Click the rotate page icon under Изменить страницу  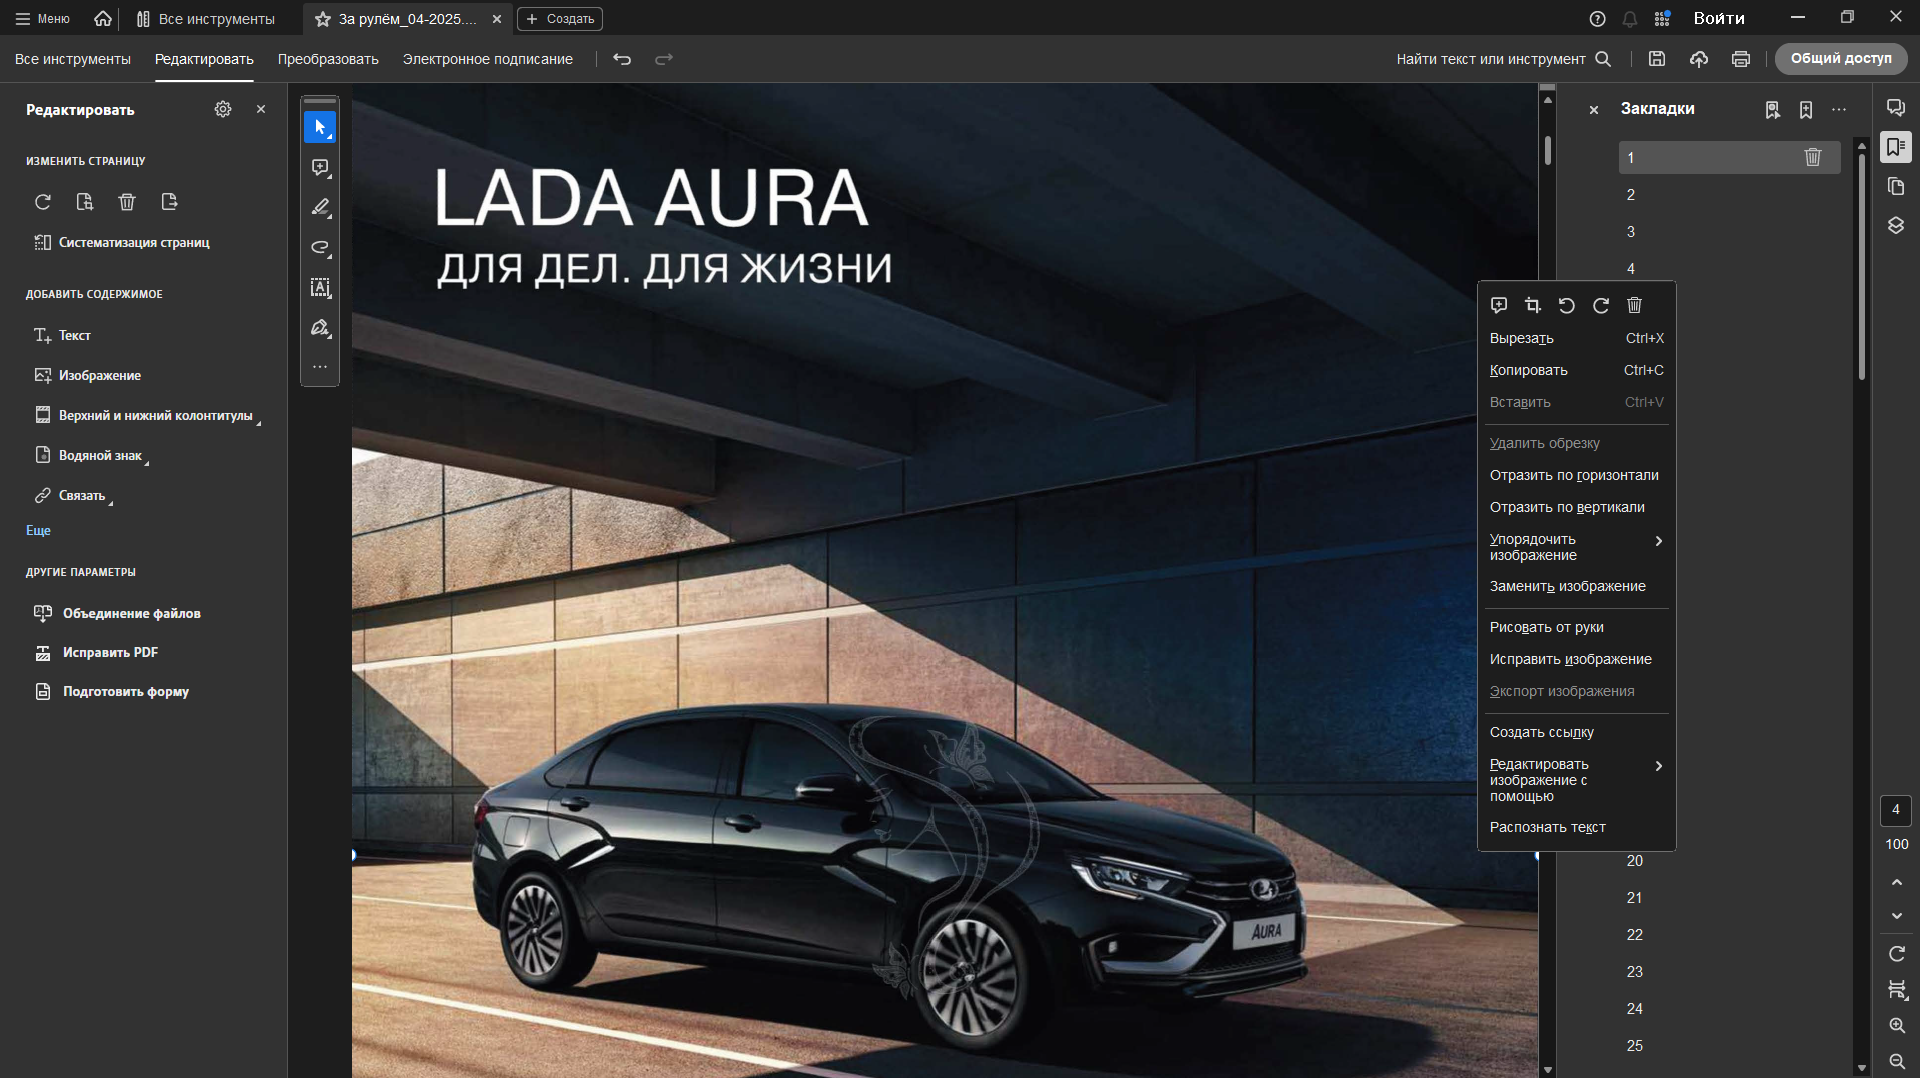pos(43,202)
